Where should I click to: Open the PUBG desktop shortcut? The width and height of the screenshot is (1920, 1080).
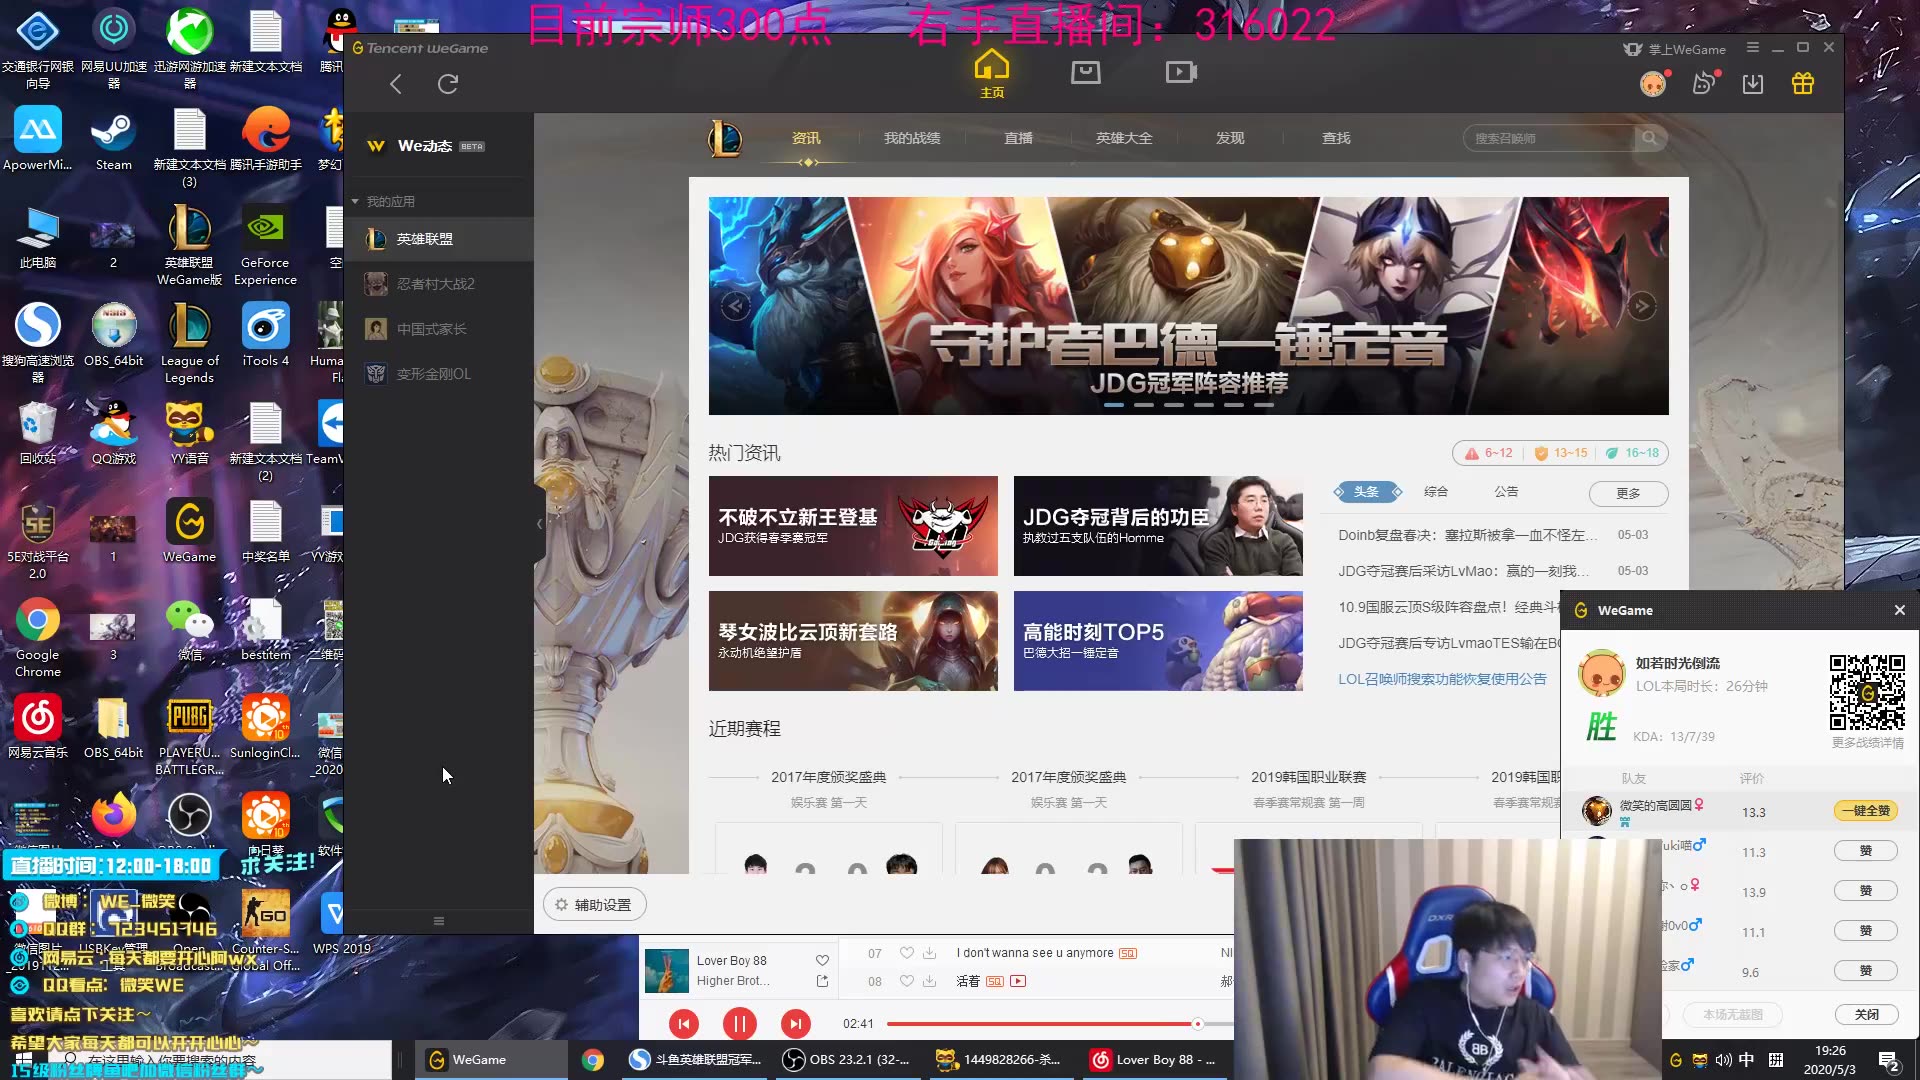189,736
